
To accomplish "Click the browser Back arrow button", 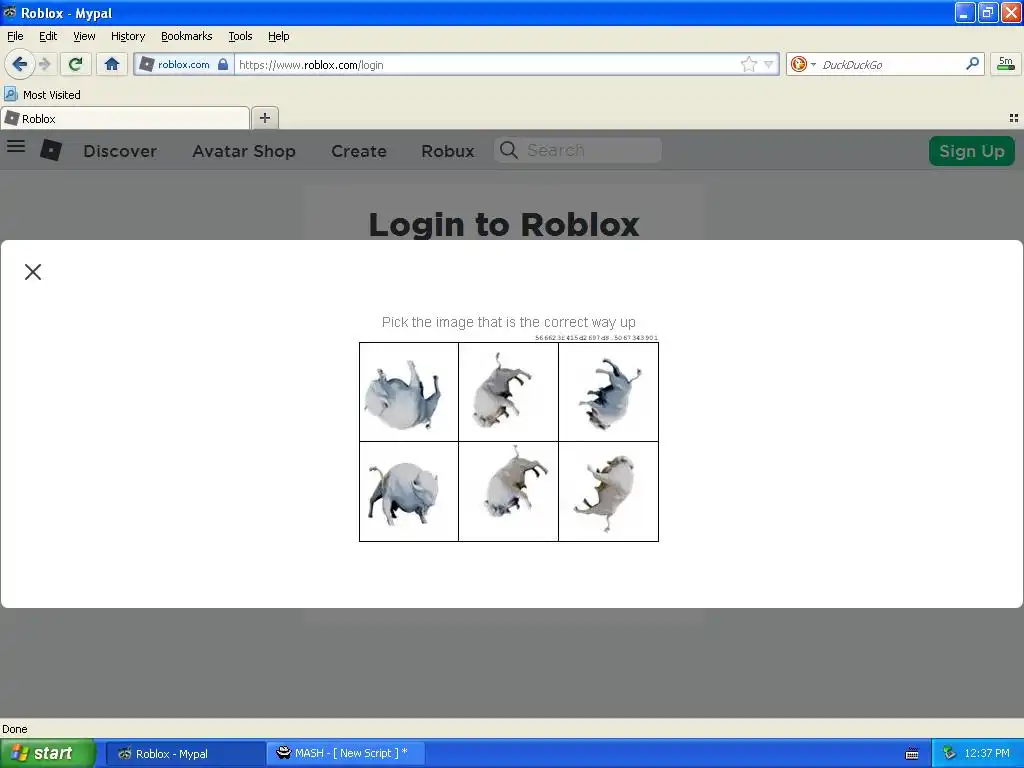I will click(19, 64).
